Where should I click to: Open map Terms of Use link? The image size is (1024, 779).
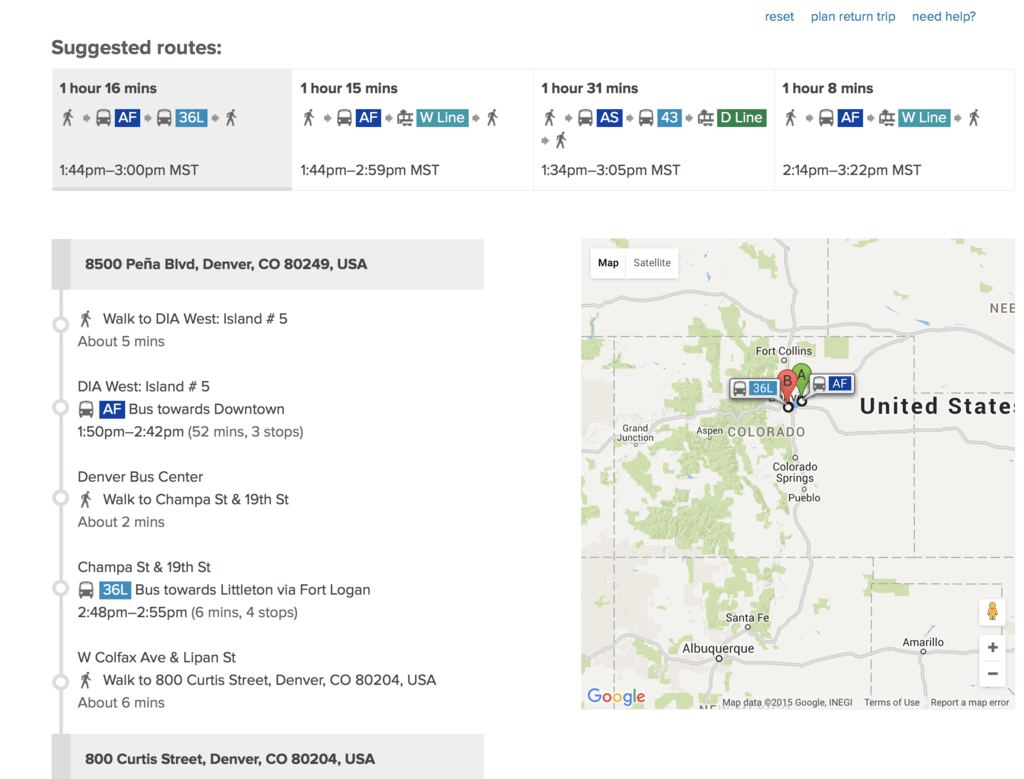pos(891,703)
